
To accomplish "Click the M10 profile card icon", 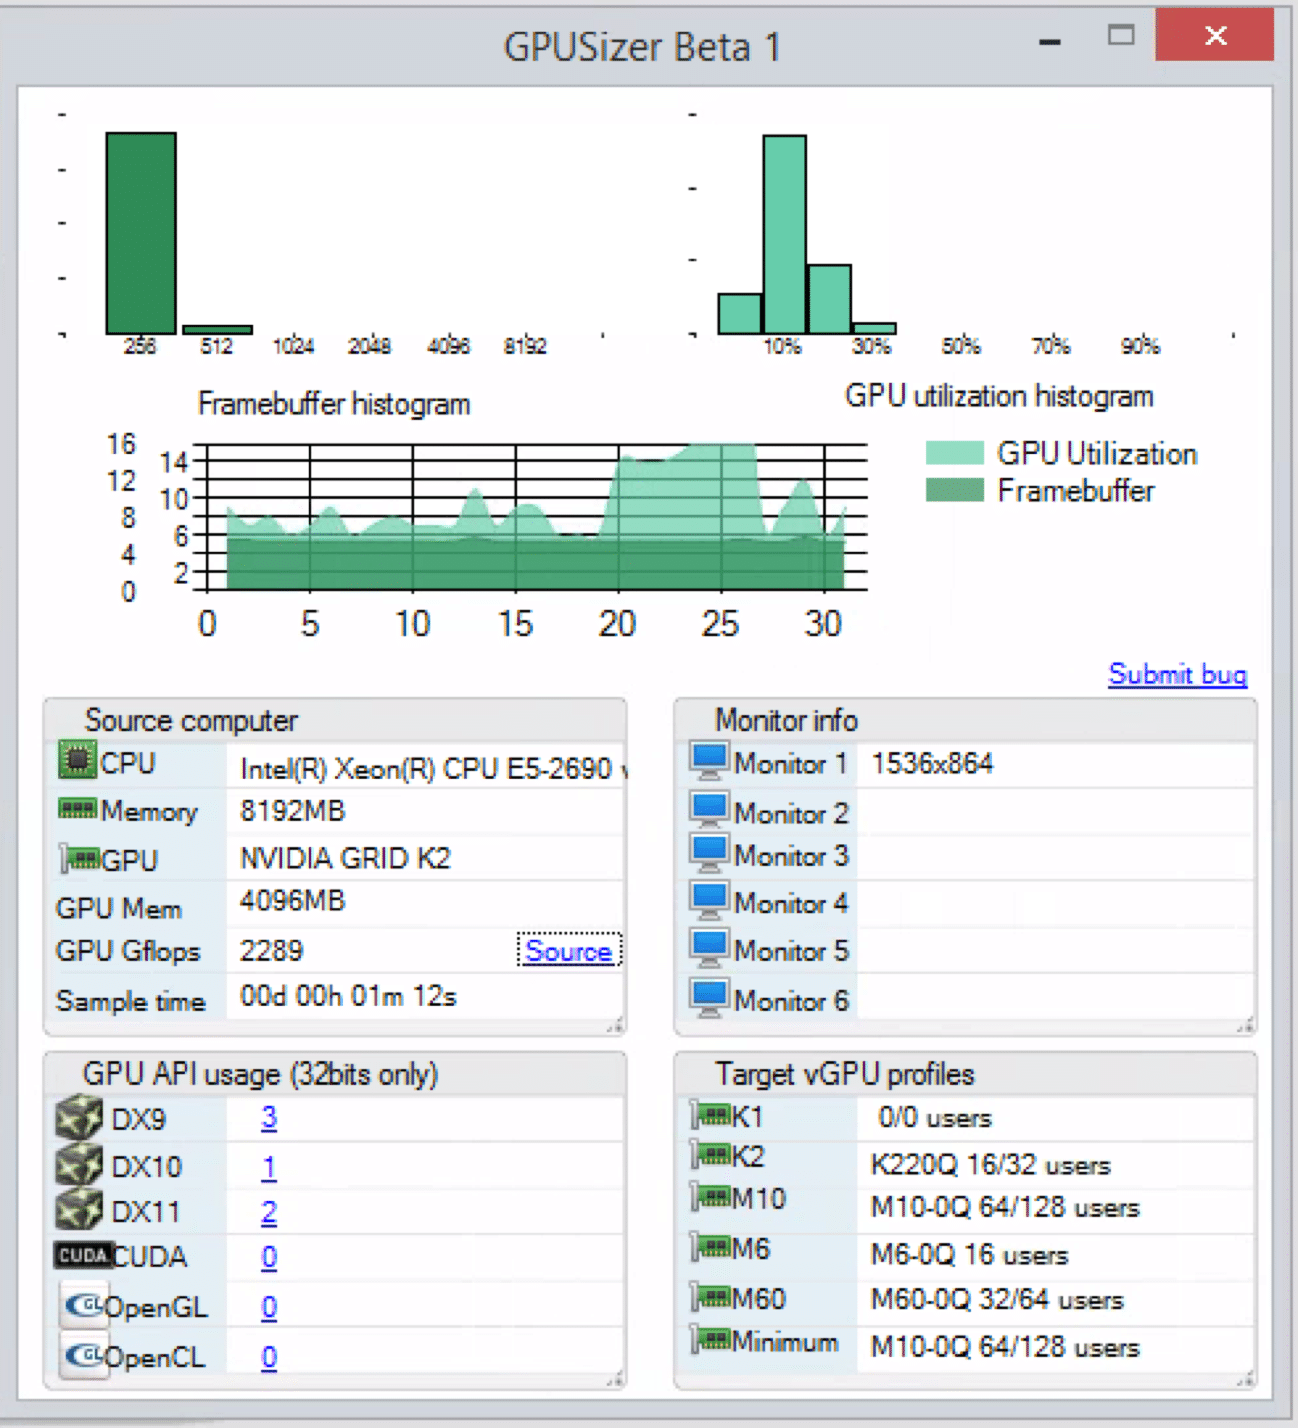I will coord(711,1197).
